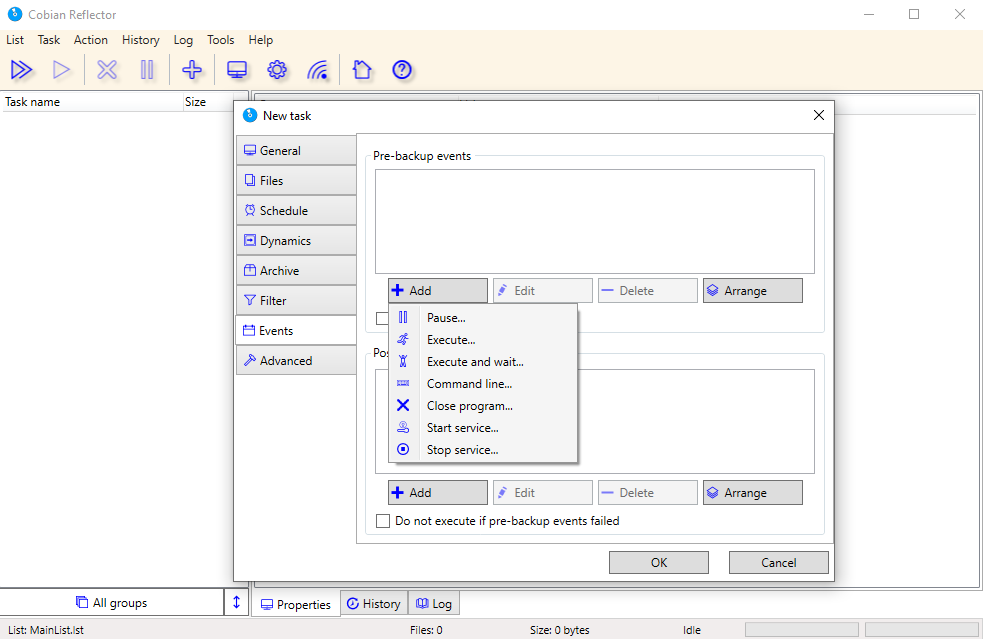
Task: Run selected tasks play icon
Action: click(x=61, y=70)
